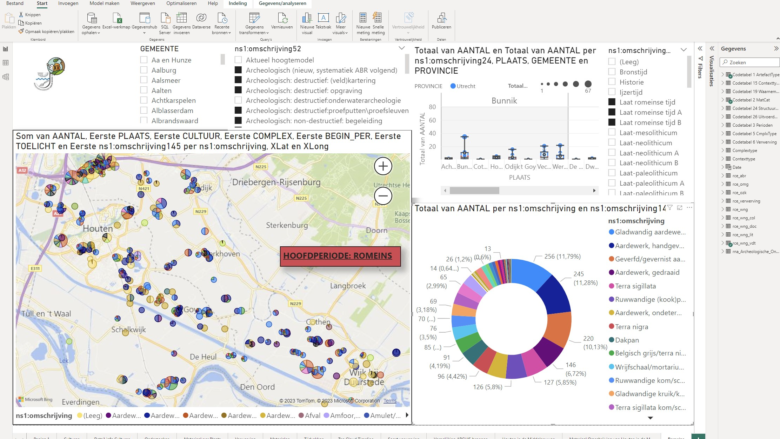The image size is (780, 439).
Task: Click the Nieuwe visual icon
Action: [307, 27]
